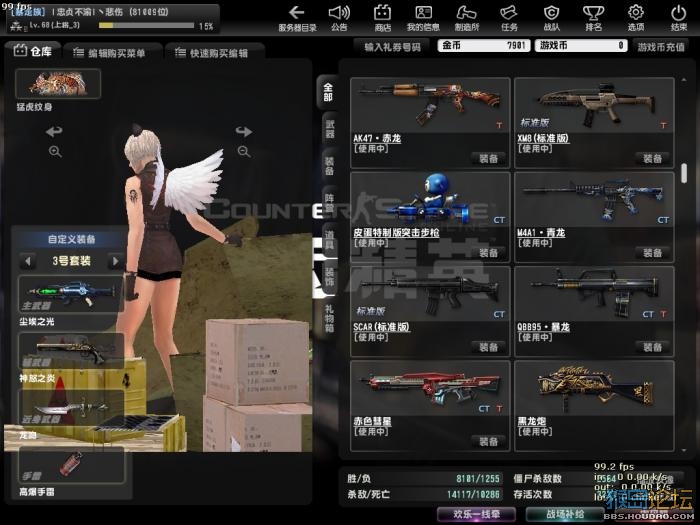Click inventory scroll down arrow

[684, 450]
